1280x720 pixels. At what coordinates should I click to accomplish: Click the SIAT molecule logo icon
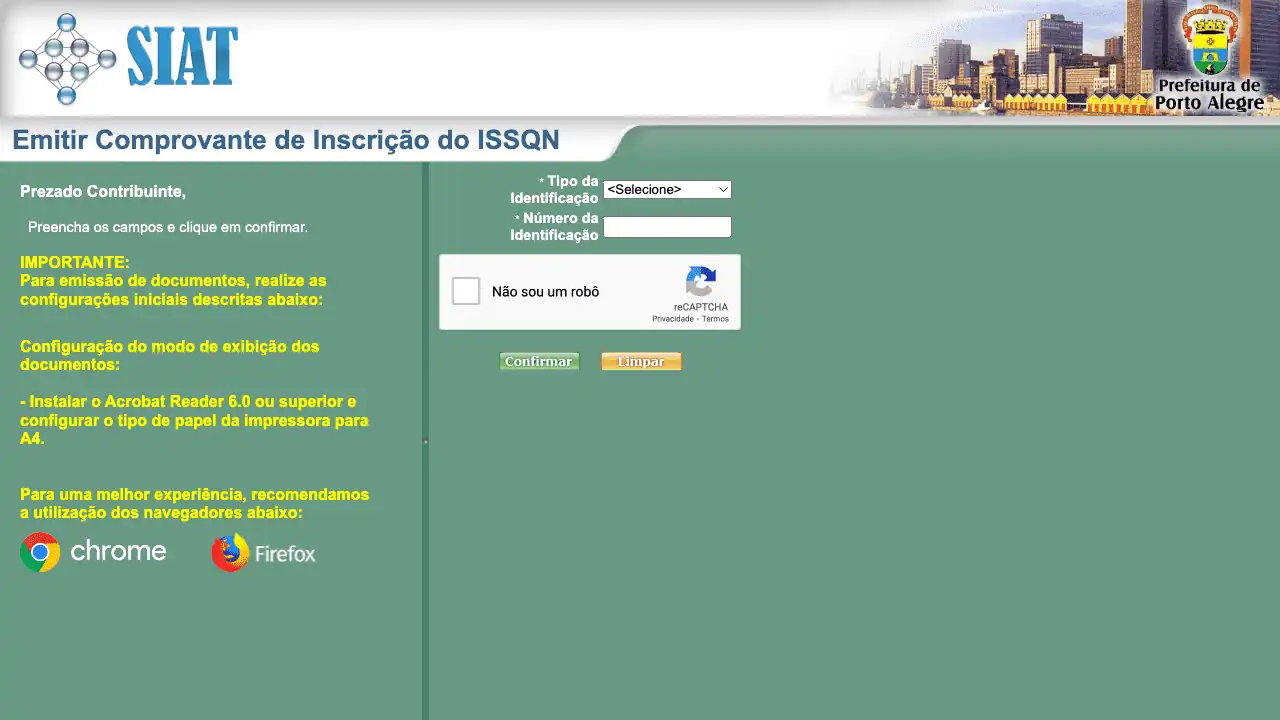point(67,59)
